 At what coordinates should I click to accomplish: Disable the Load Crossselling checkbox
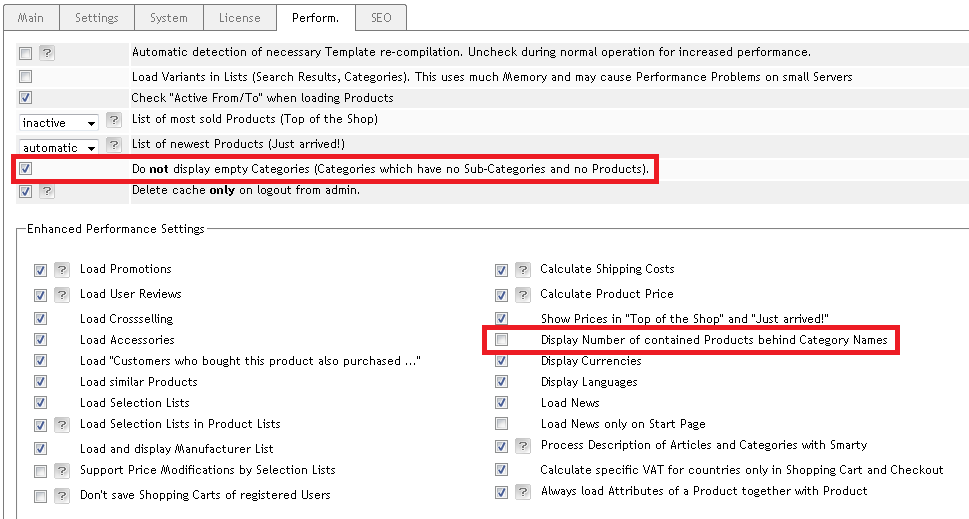[40, 319]
